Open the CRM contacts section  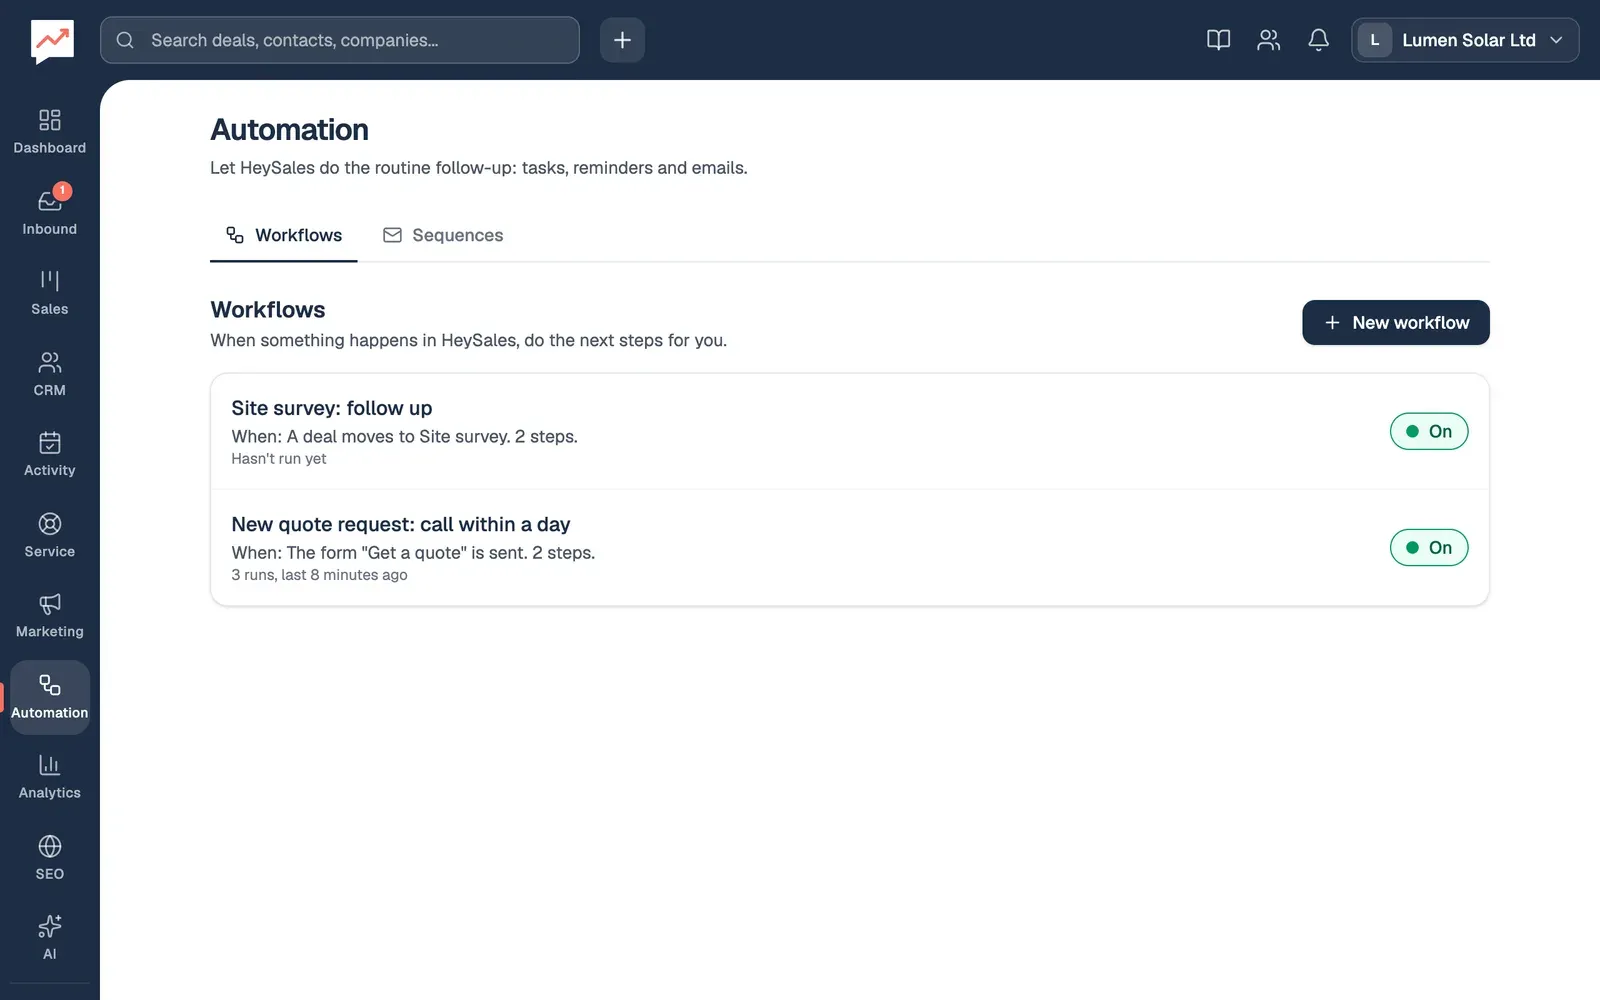click(x=50, y=374)
